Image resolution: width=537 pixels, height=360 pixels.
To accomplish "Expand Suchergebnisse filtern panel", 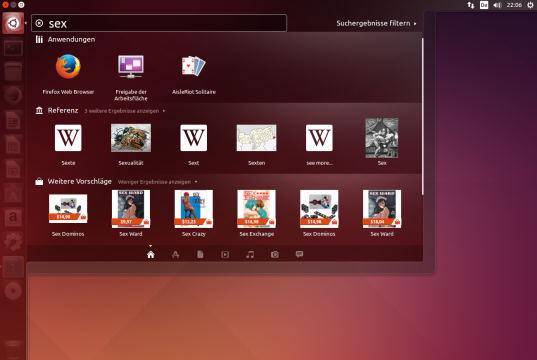I will (x=376, y=23).
